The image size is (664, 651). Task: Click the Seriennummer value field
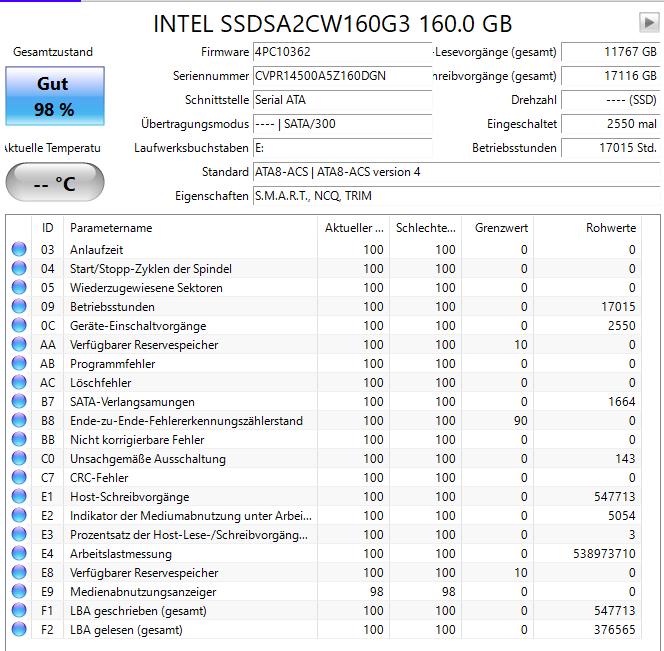click(341, 76)
